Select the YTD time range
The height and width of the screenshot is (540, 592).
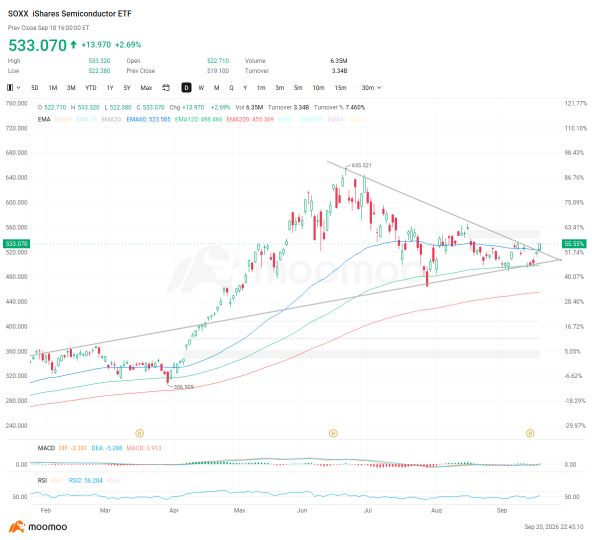pos(91,88)
